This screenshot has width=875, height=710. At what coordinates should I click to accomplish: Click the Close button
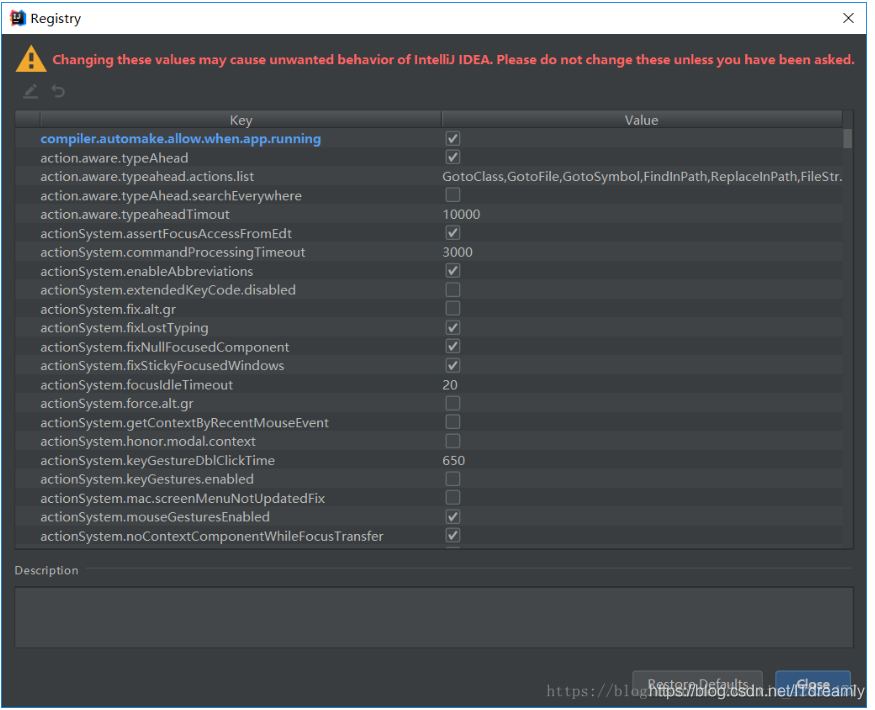click(x=812, y=684)
